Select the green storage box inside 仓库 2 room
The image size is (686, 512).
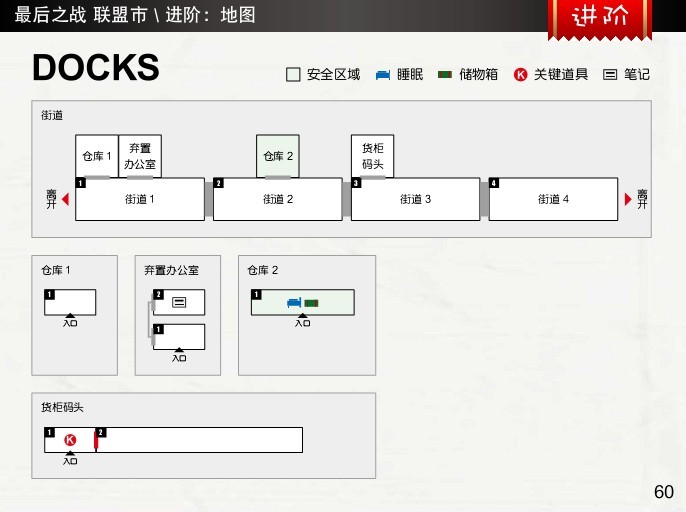click(310, 302)
